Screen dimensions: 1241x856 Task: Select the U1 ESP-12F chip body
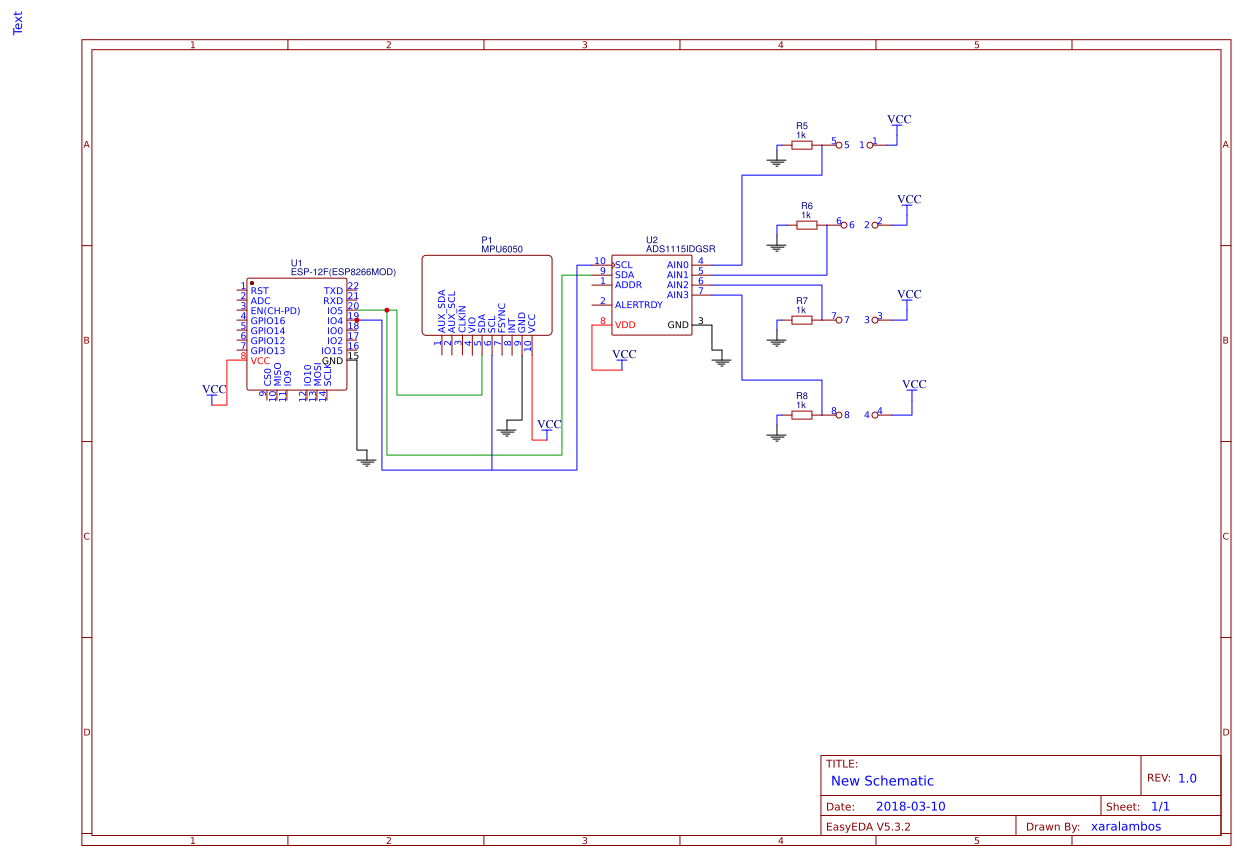tap(297, 334)
